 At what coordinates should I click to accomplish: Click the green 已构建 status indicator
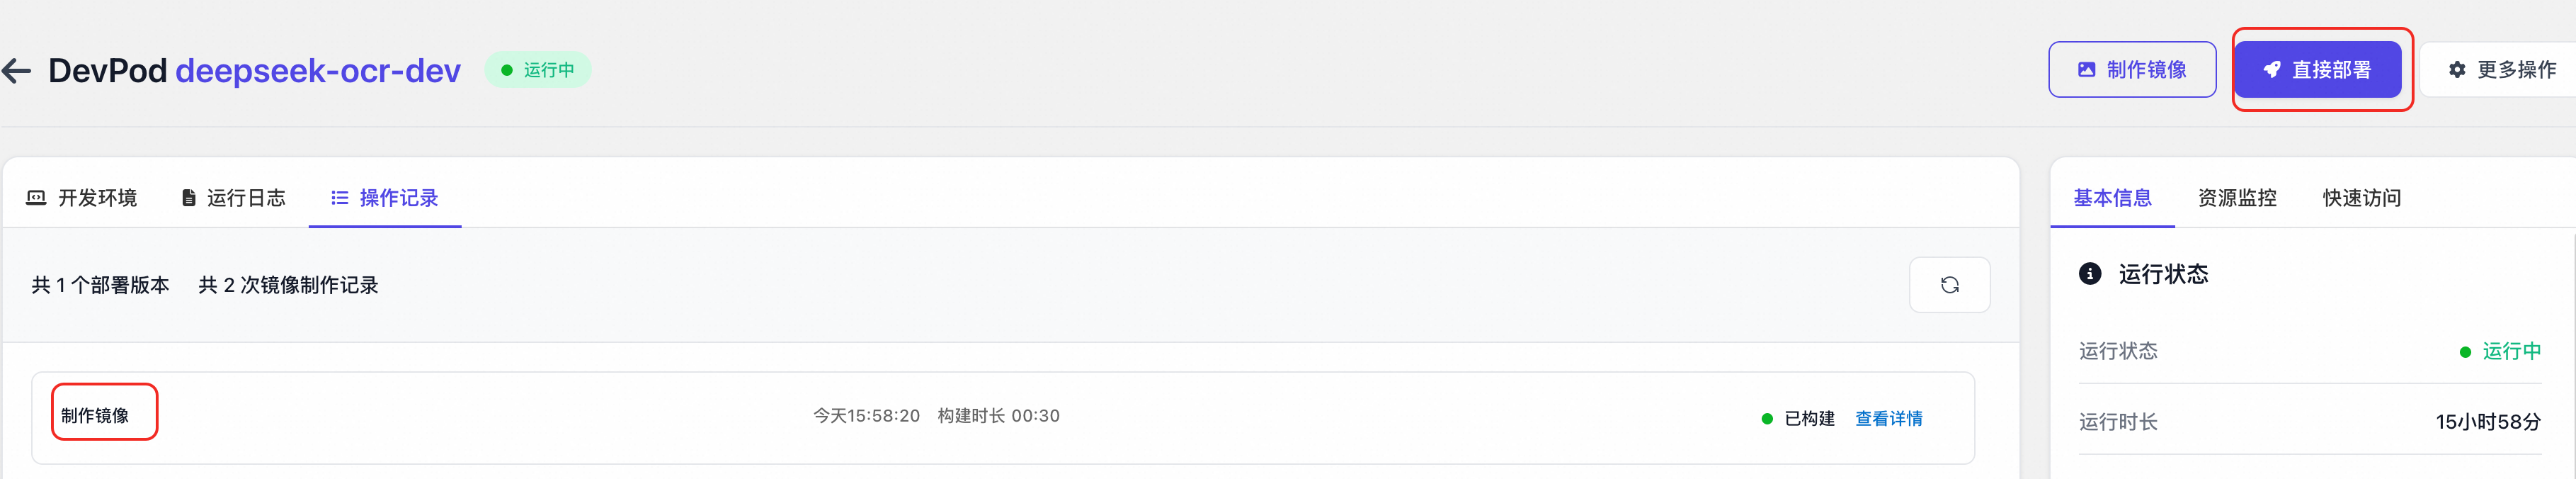click(x=1798, y=418)
